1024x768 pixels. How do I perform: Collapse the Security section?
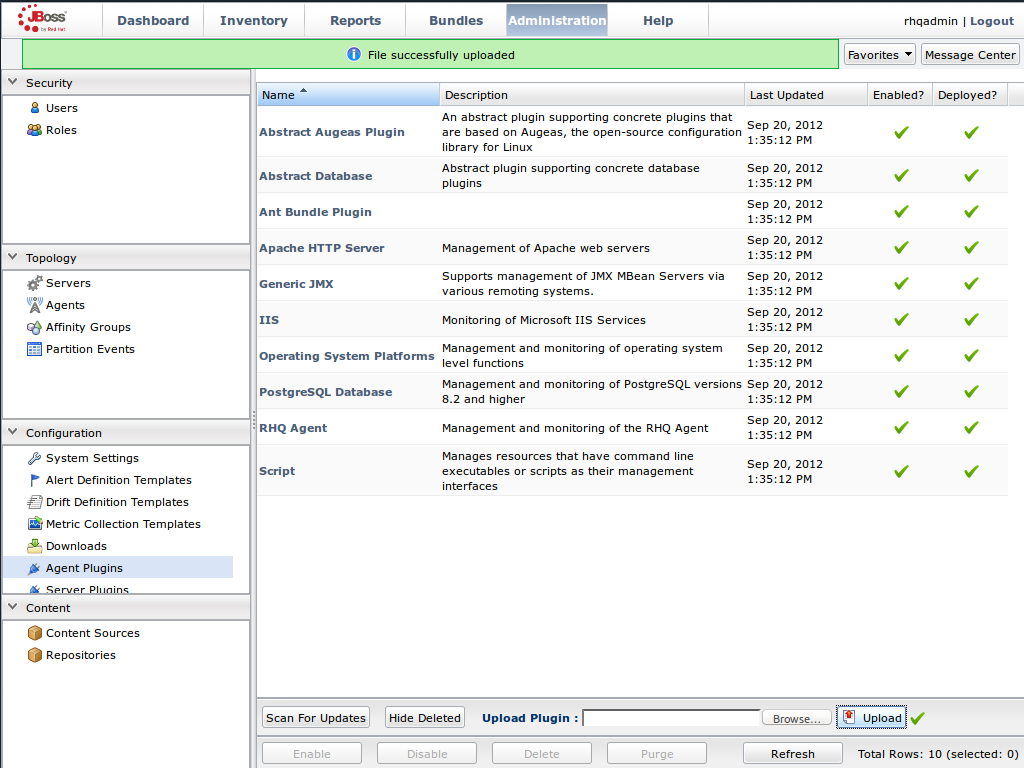pyautogui.click(x=11, y=82)
